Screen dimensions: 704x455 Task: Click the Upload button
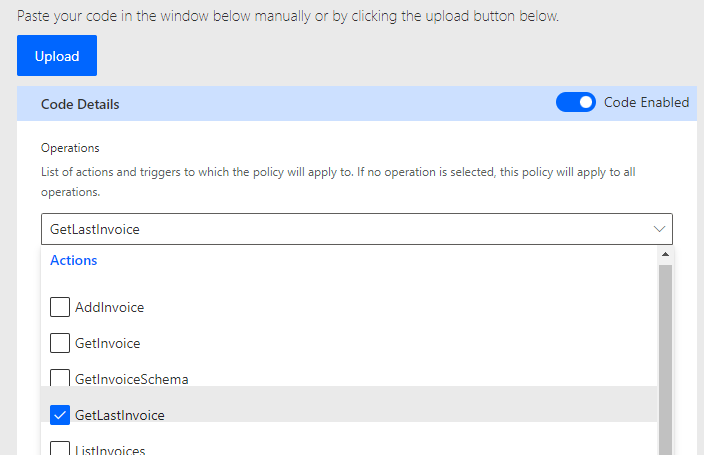[57, 56]
